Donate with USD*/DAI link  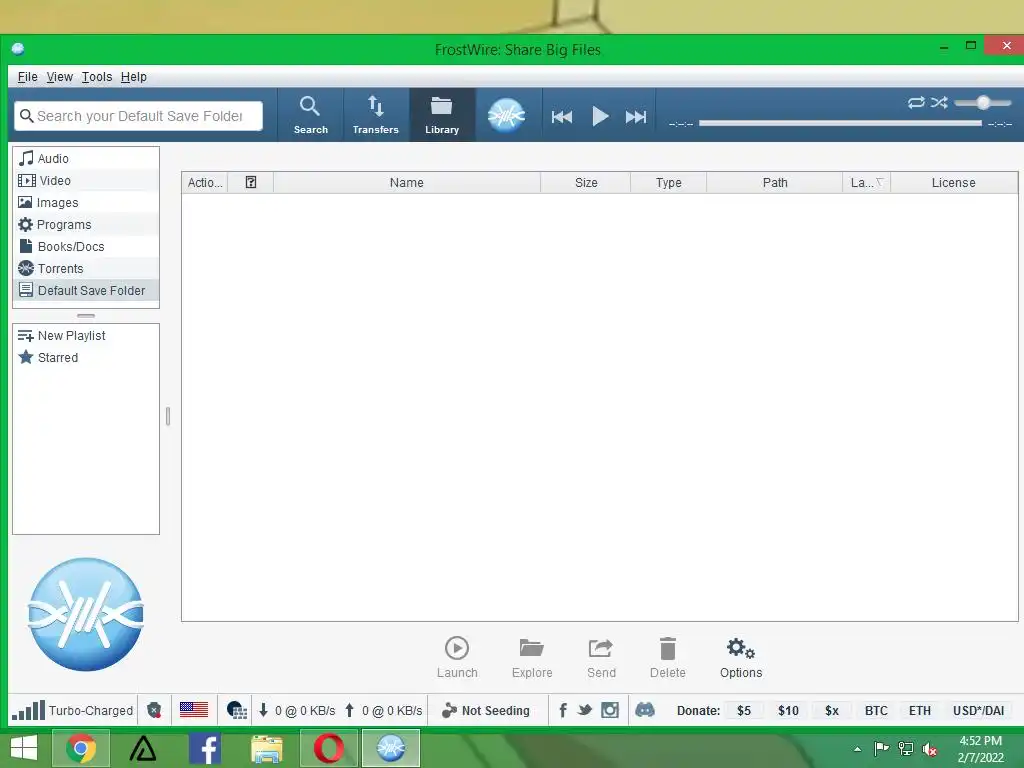click(978, 711)
